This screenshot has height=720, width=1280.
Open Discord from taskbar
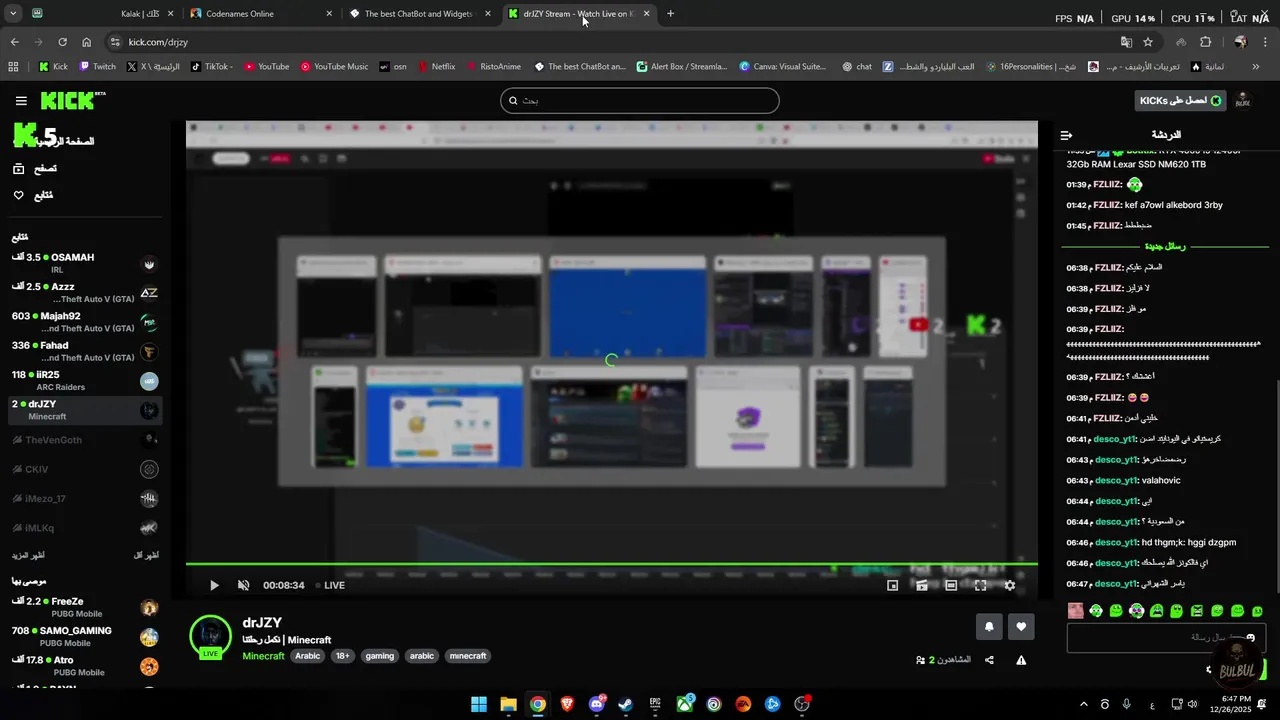click(597, 704)
